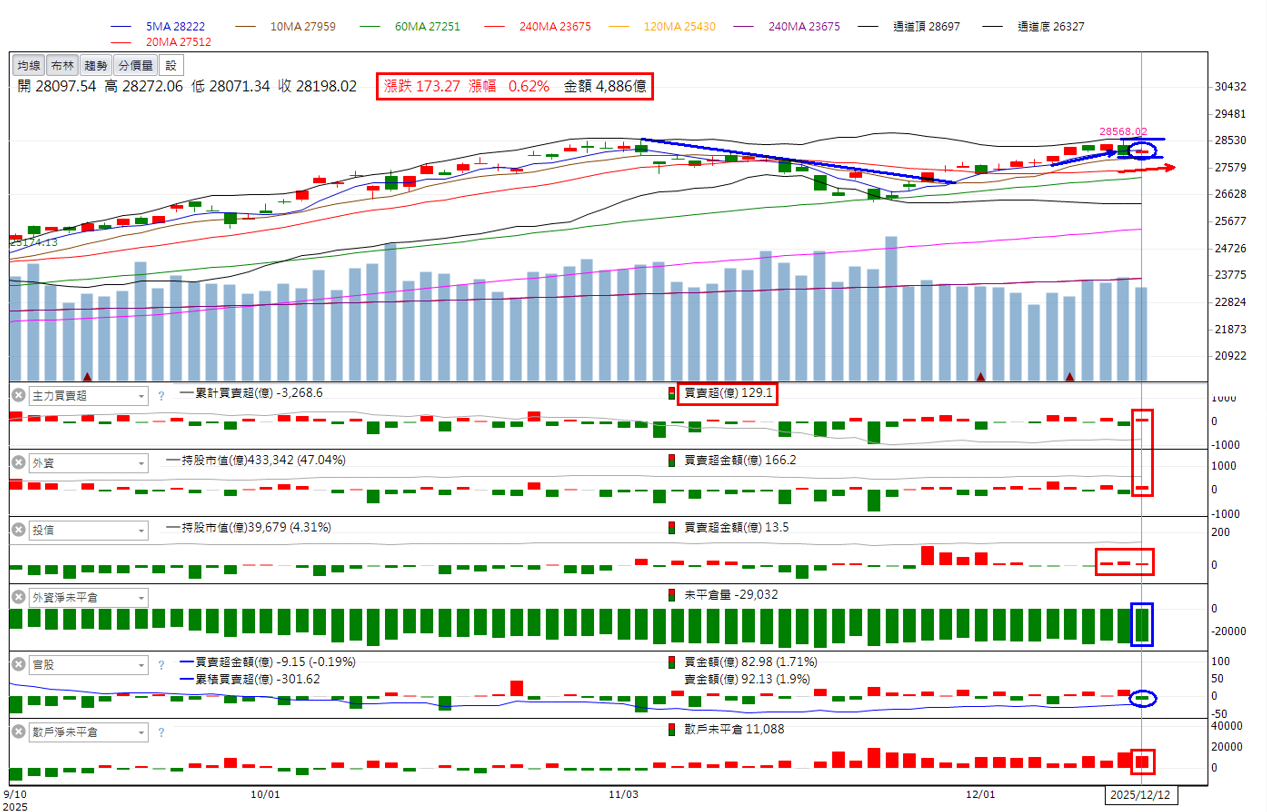Click the 賣金額(億) 92.13 value
The width and height of the screenshot is (1267, 812).
coord(747,679)
